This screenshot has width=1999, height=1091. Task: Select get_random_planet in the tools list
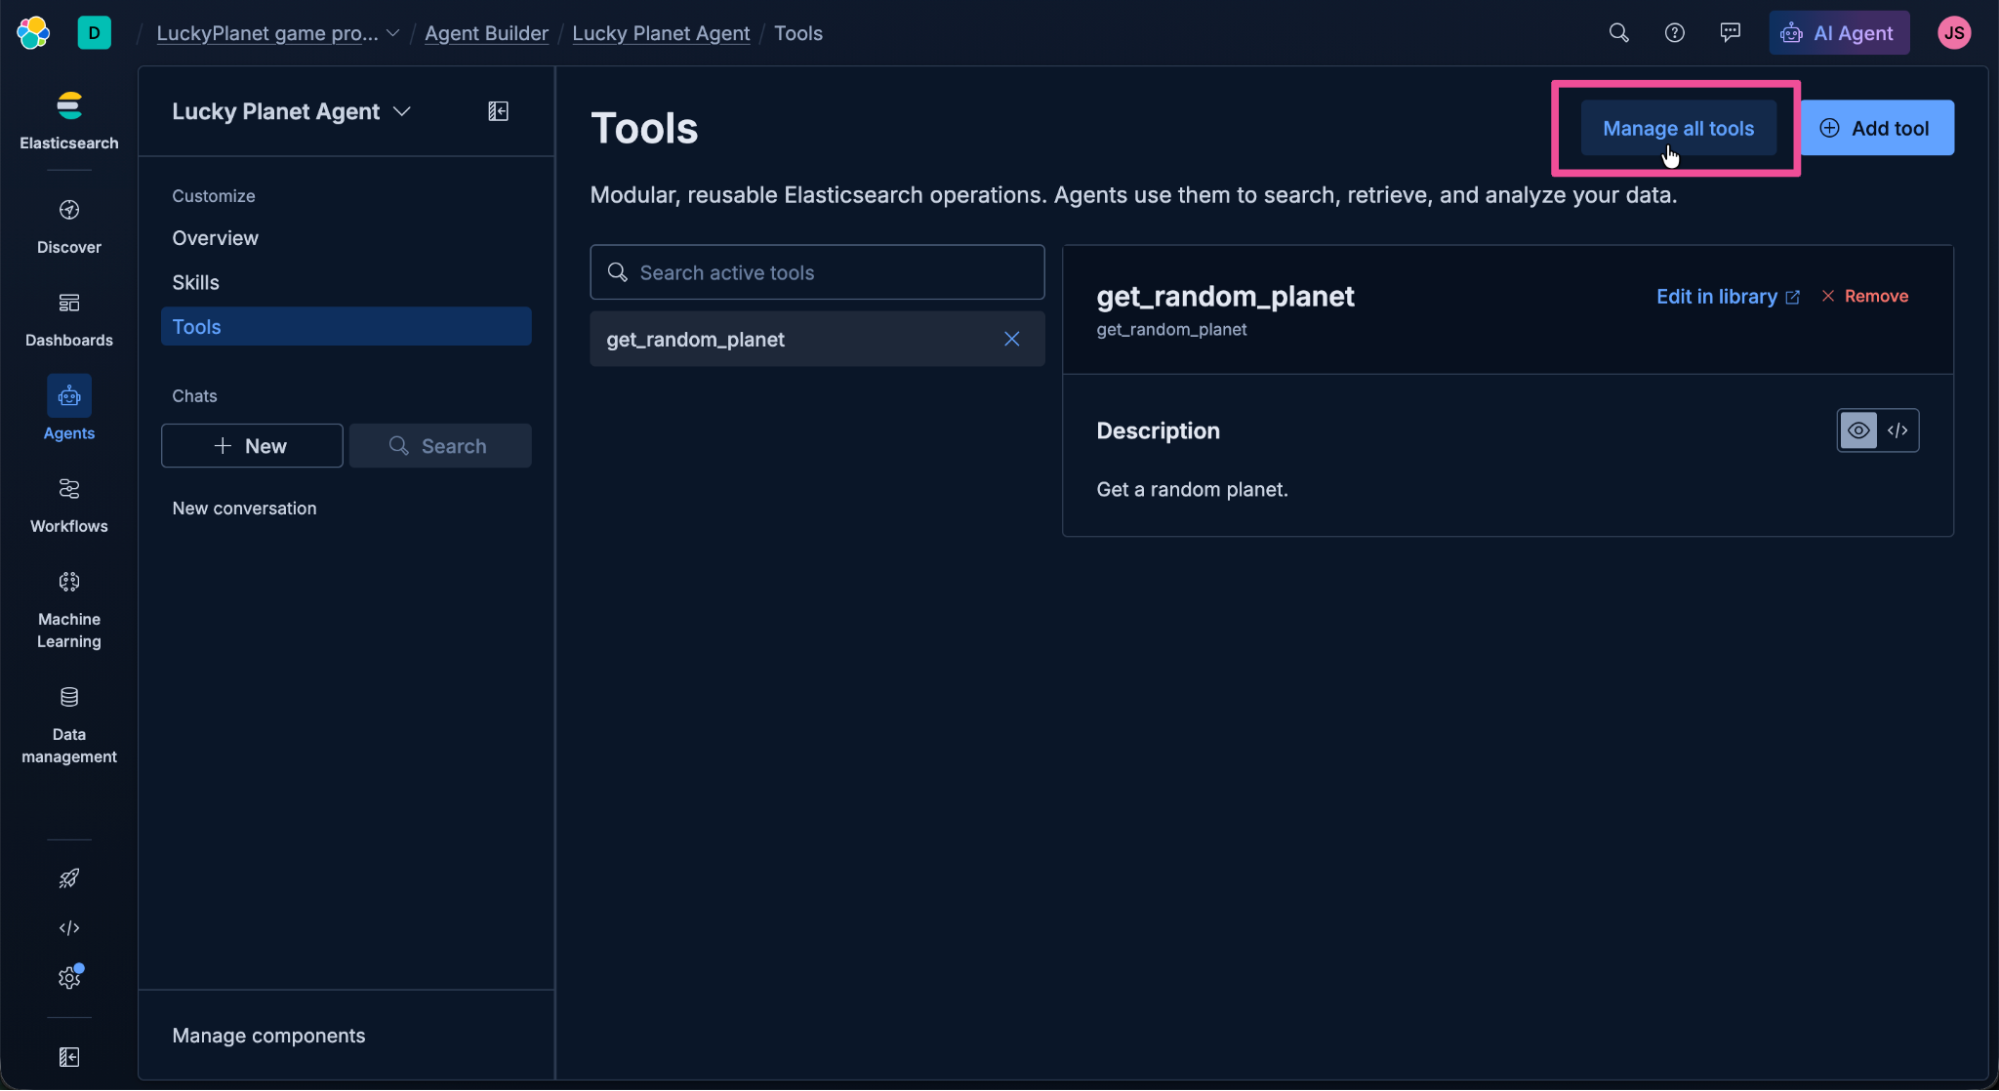pyautogui.click(x=817, y=339)
